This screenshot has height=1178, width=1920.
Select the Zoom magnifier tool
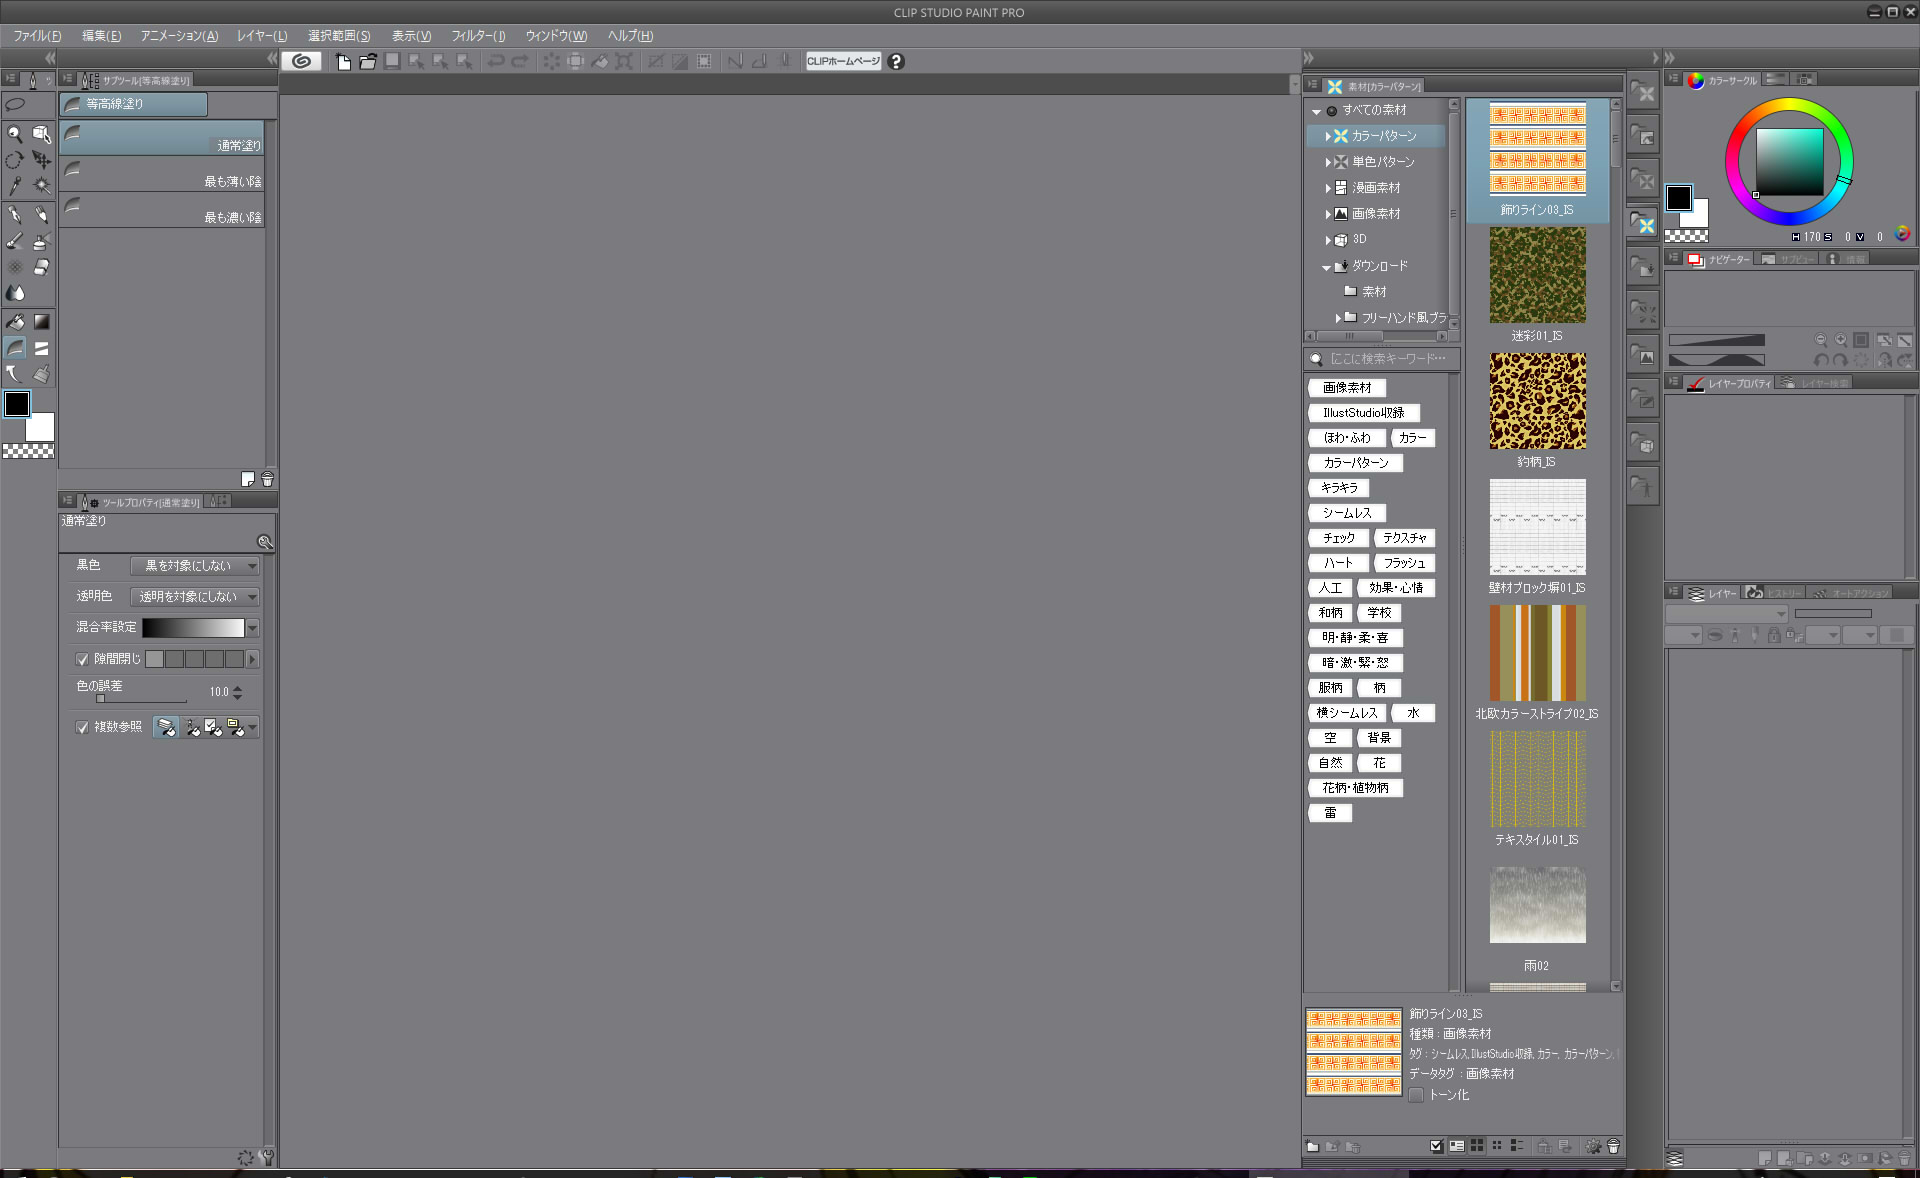point(15,134)
